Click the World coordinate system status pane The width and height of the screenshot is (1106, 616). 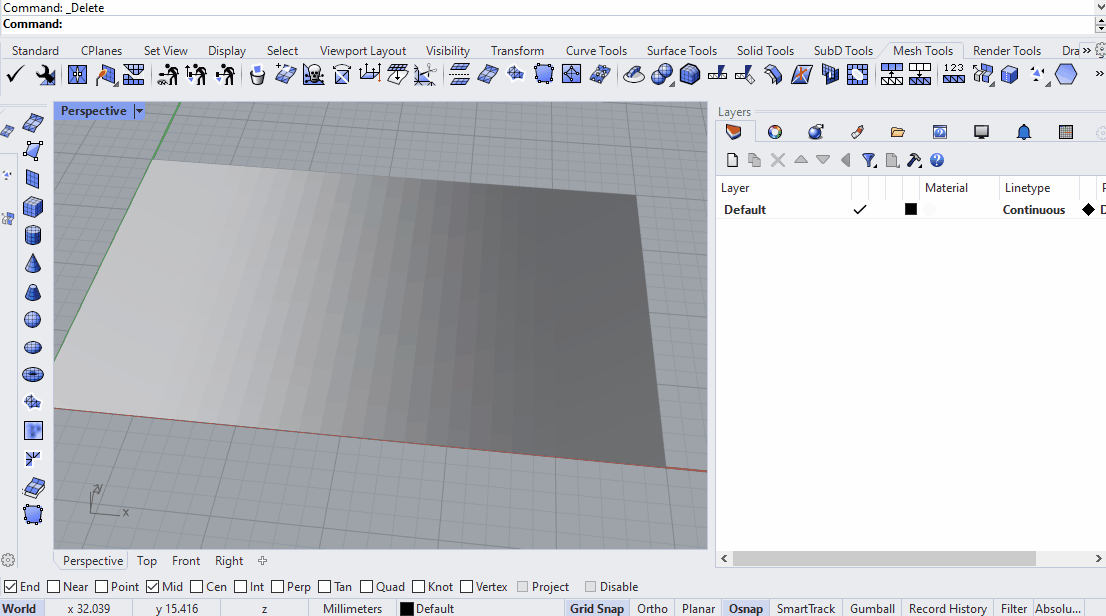click(22, 608)
